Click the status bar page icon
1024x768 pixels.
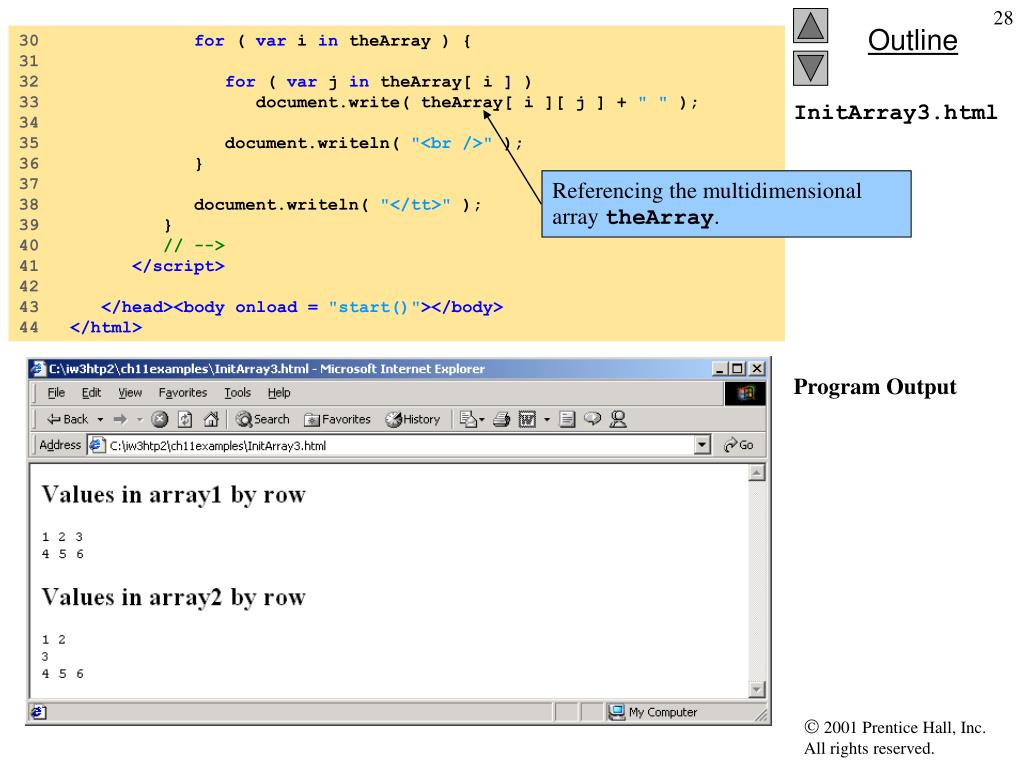click(38, 712)
